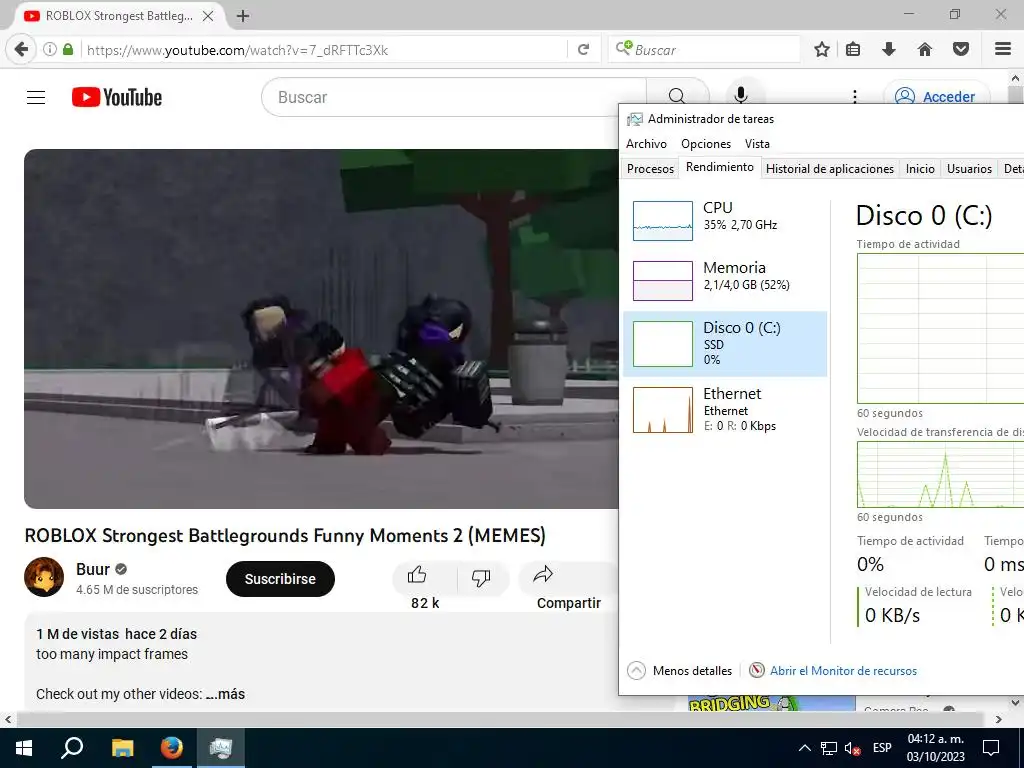Open the Opciones menu in Task Manager
The image size is (1024, 768).
706,144
